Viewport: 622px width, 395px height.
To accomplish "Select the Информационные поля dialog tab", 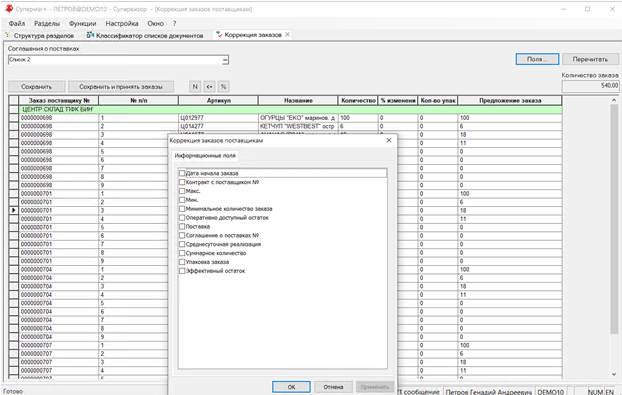I will (205, 155).
